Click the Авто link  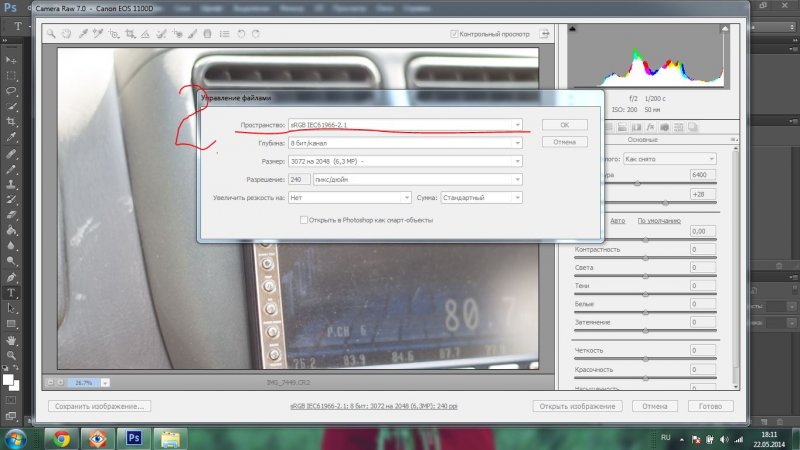click(617, 220)
